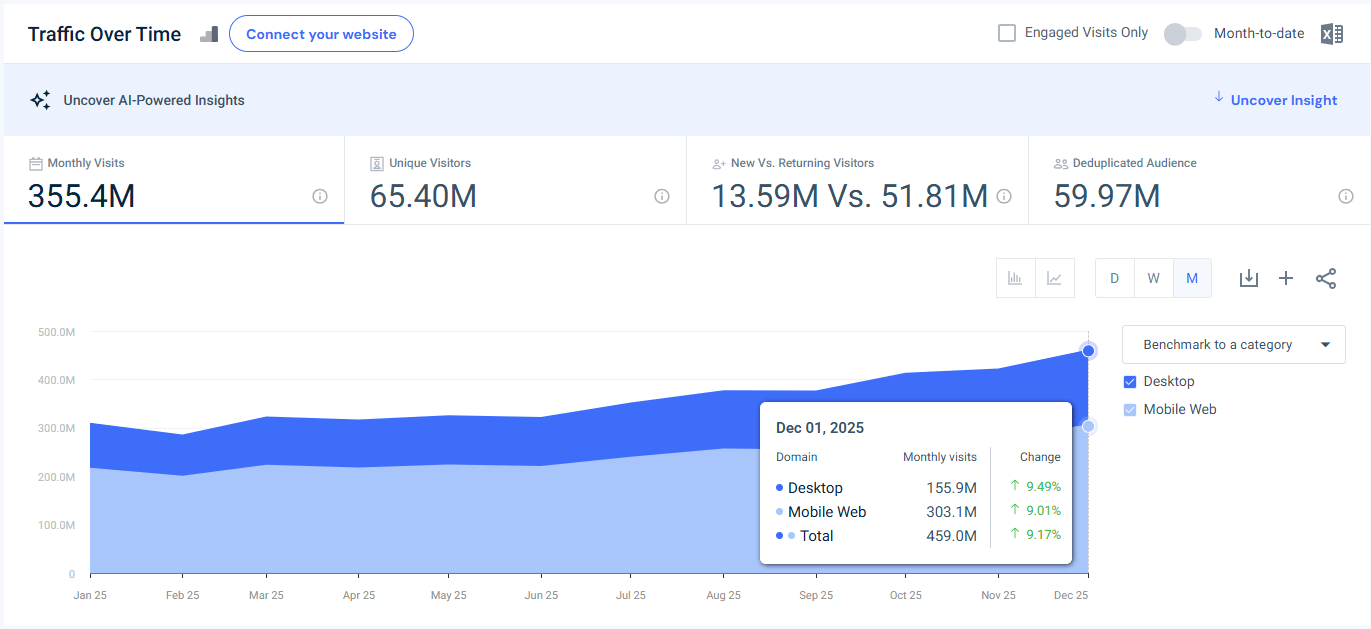The image size is (1371, 629).
Task: Enable Engaged Visits Only
Action: (1006, 32)
